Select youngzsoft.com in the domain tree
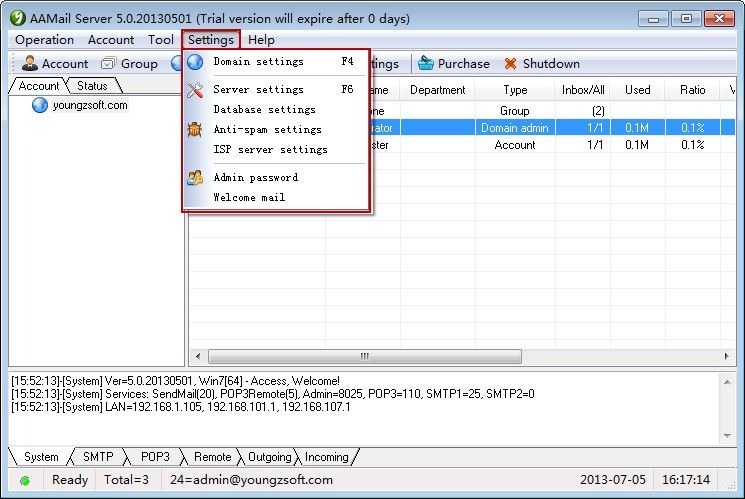This screenshot has width=745, height=499. pos(90,105)
